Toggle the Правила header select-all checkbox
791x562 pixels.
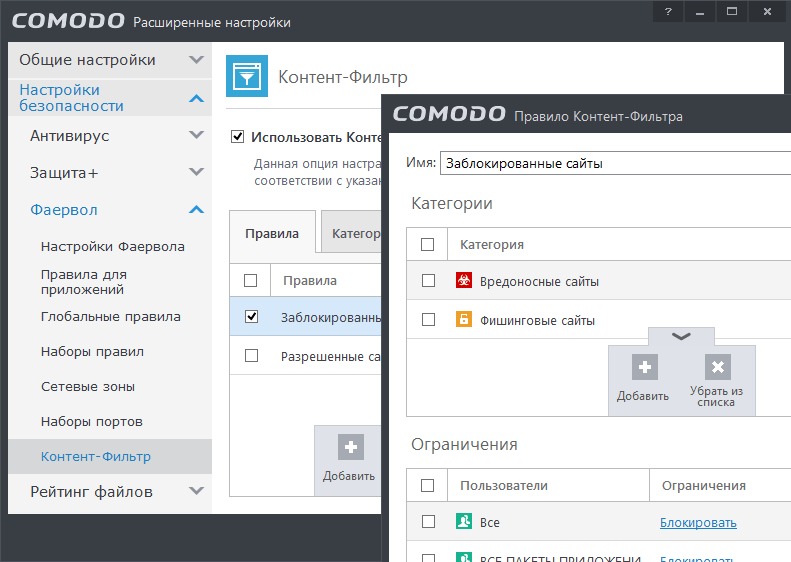[x=251, y=280]
